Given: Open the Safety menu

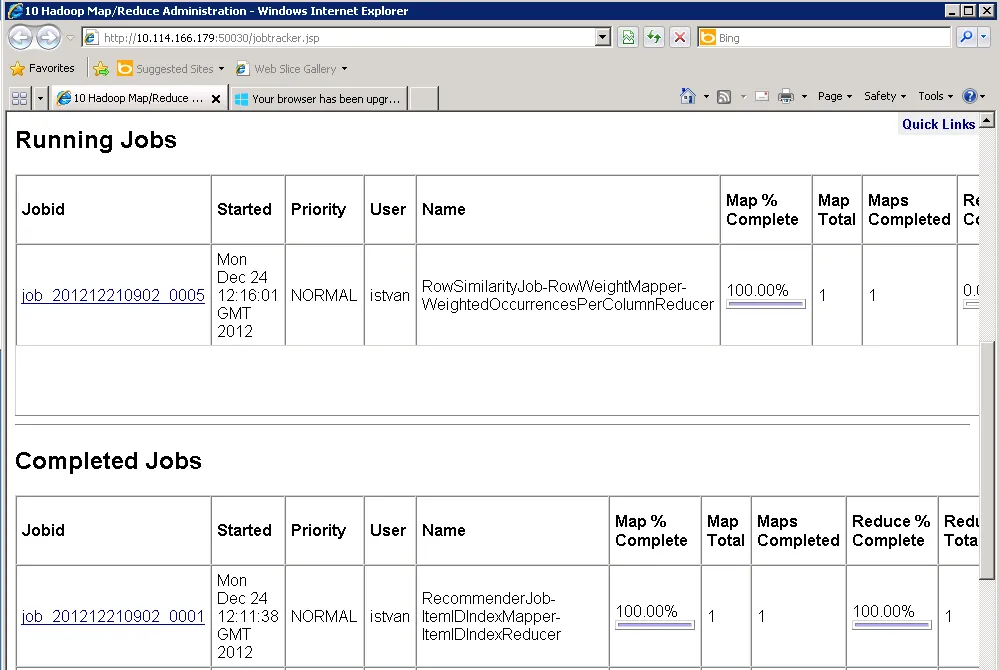Looking at the screenshot, I should [884, 96].
